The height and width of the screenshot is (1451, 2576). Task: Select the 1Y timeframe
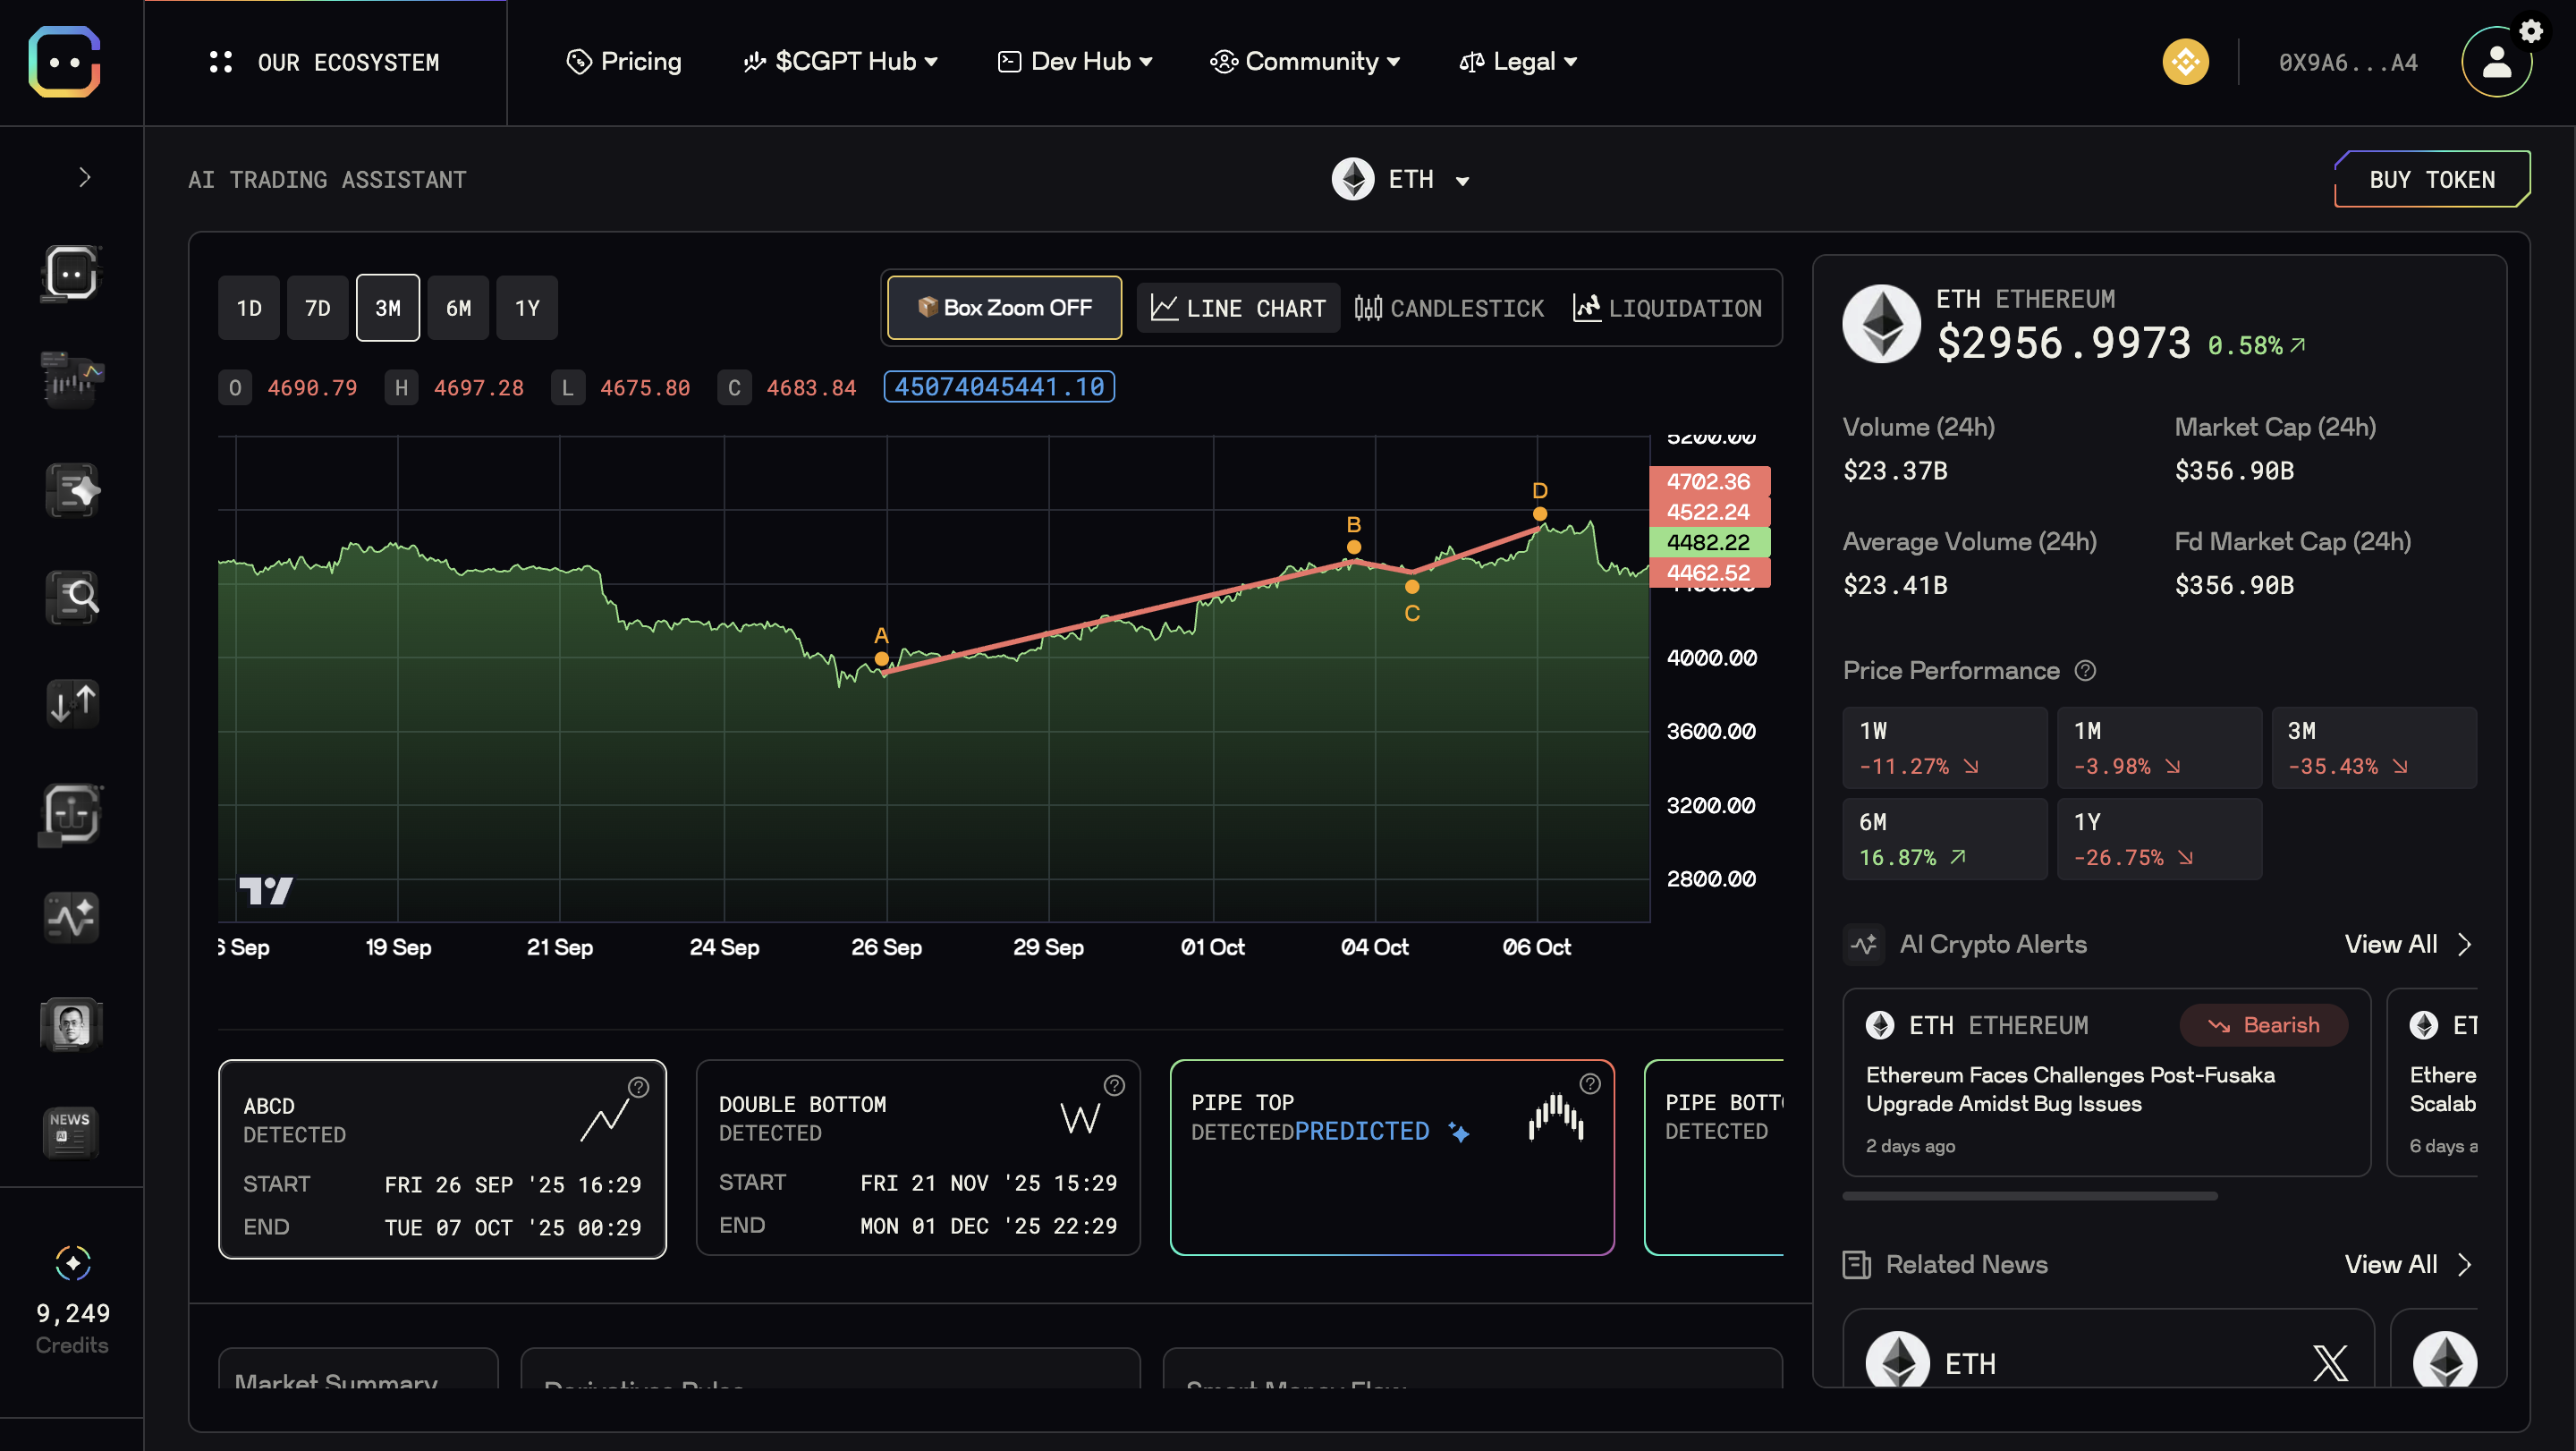(x=527, y=308)
